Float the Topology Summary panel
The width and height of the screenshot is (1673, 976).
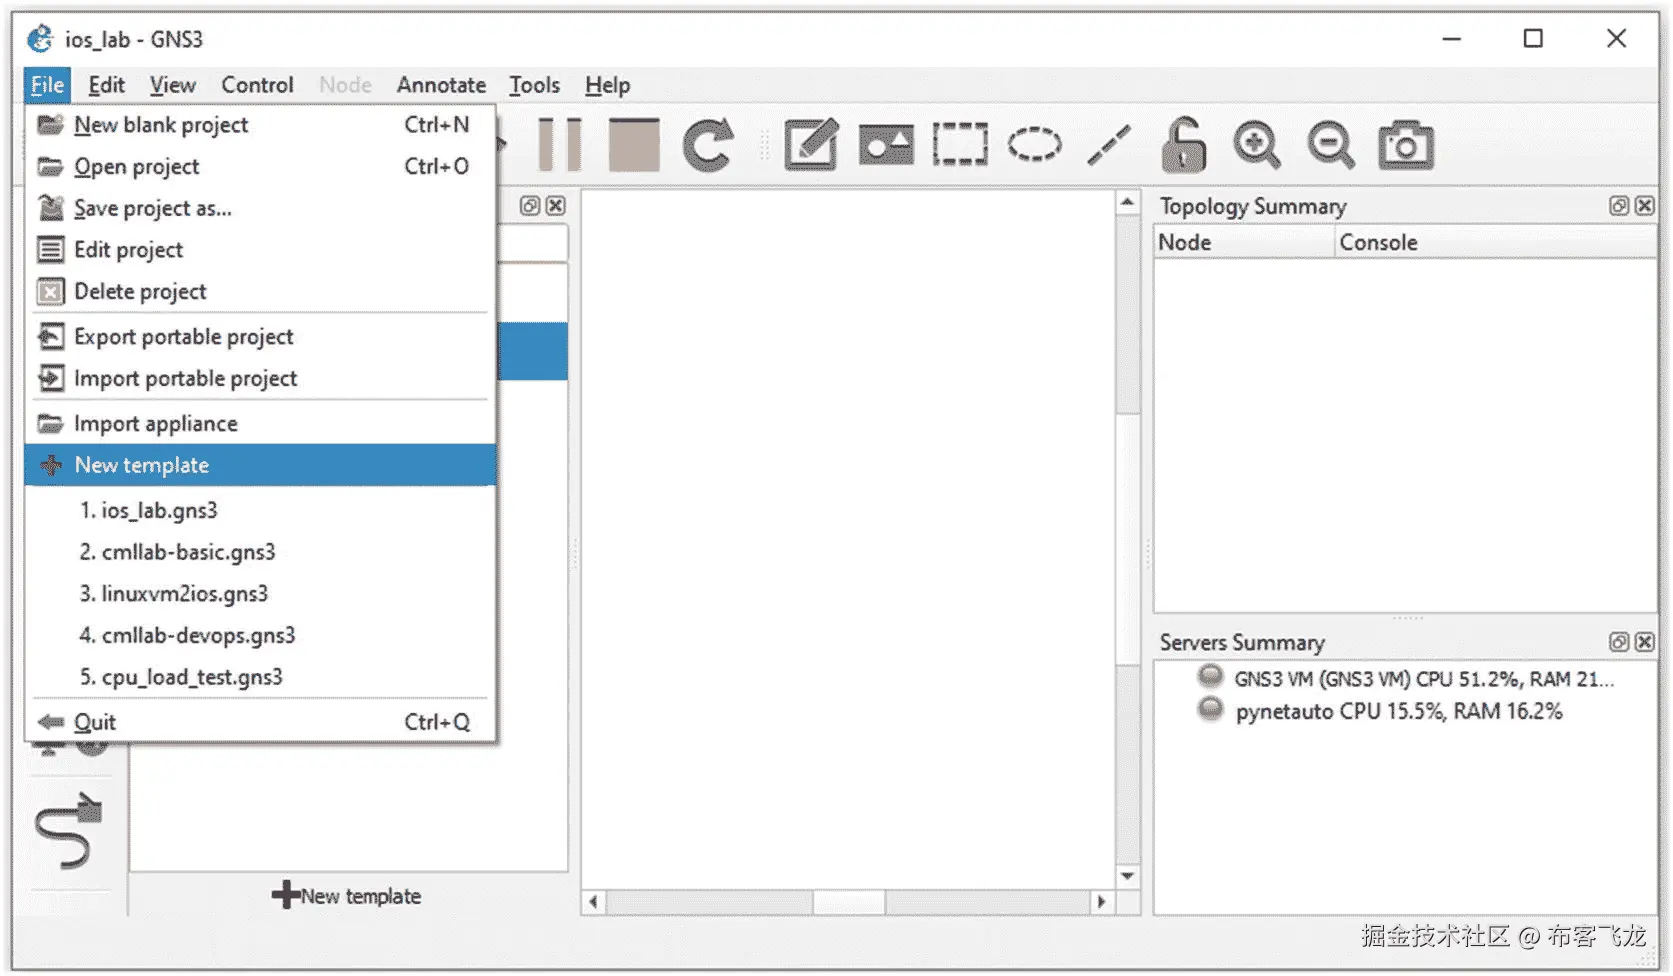(1618, 206)
